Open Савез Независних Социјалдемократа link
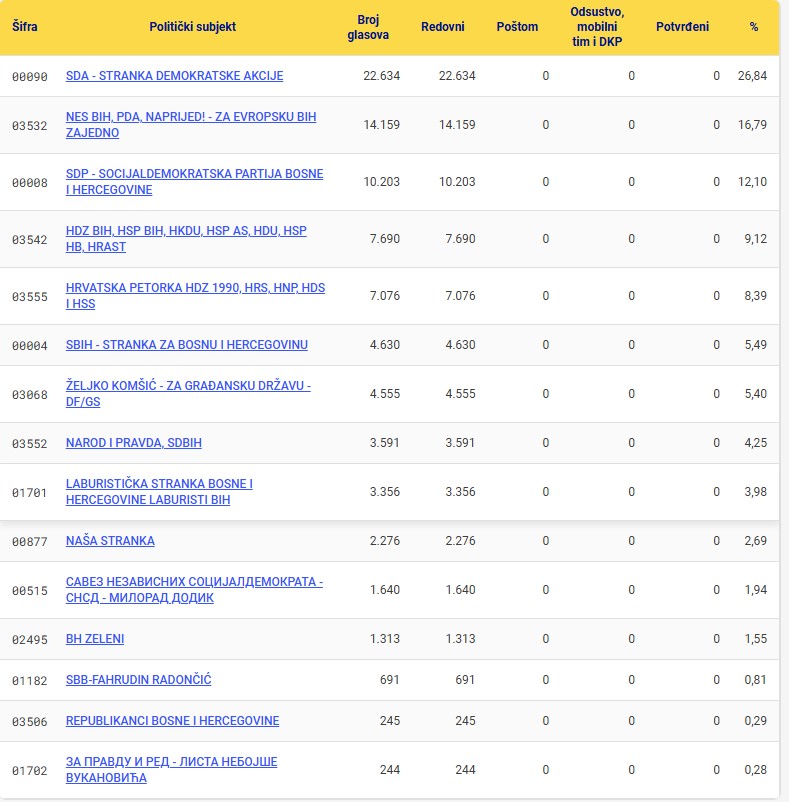The width and height of the screenshot is (789, 802). [x=194, y=590]
